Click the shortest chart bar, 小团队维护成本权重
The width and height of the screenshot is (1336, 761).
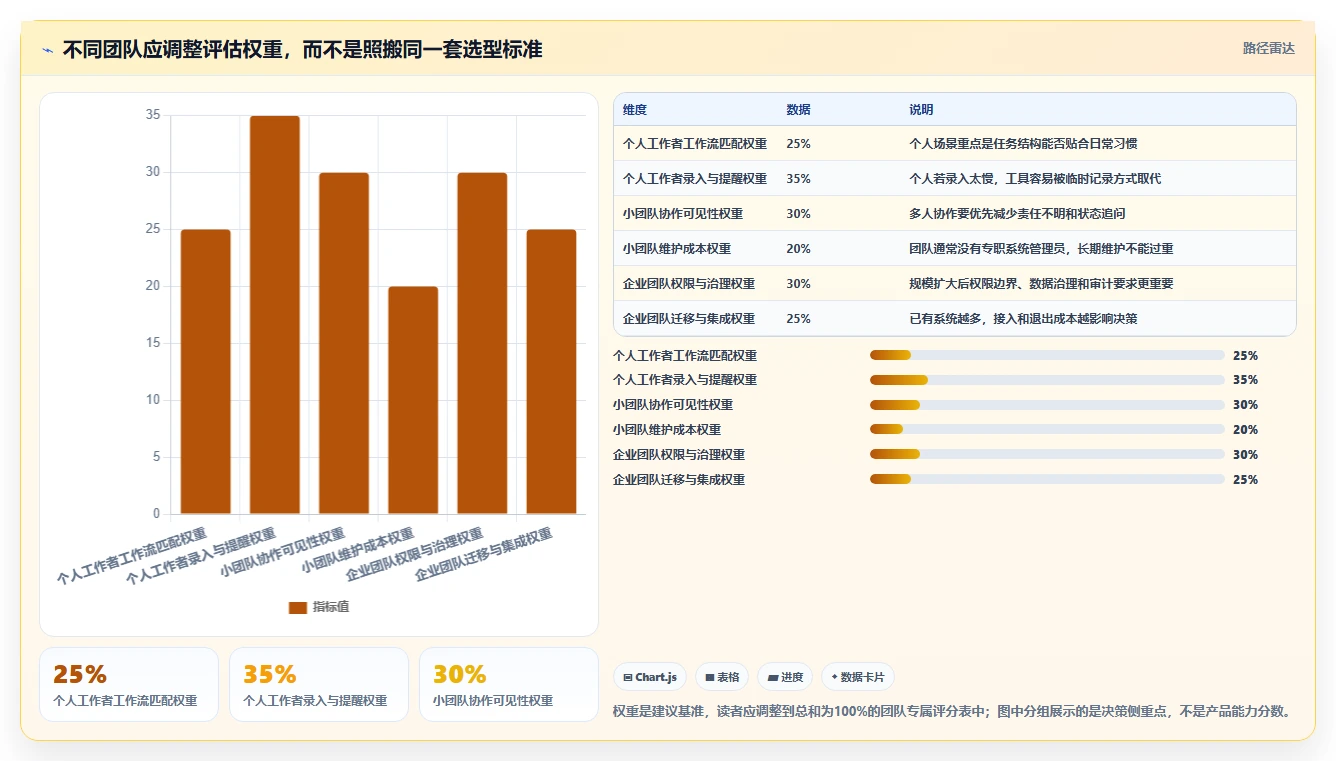click(413, 400)
